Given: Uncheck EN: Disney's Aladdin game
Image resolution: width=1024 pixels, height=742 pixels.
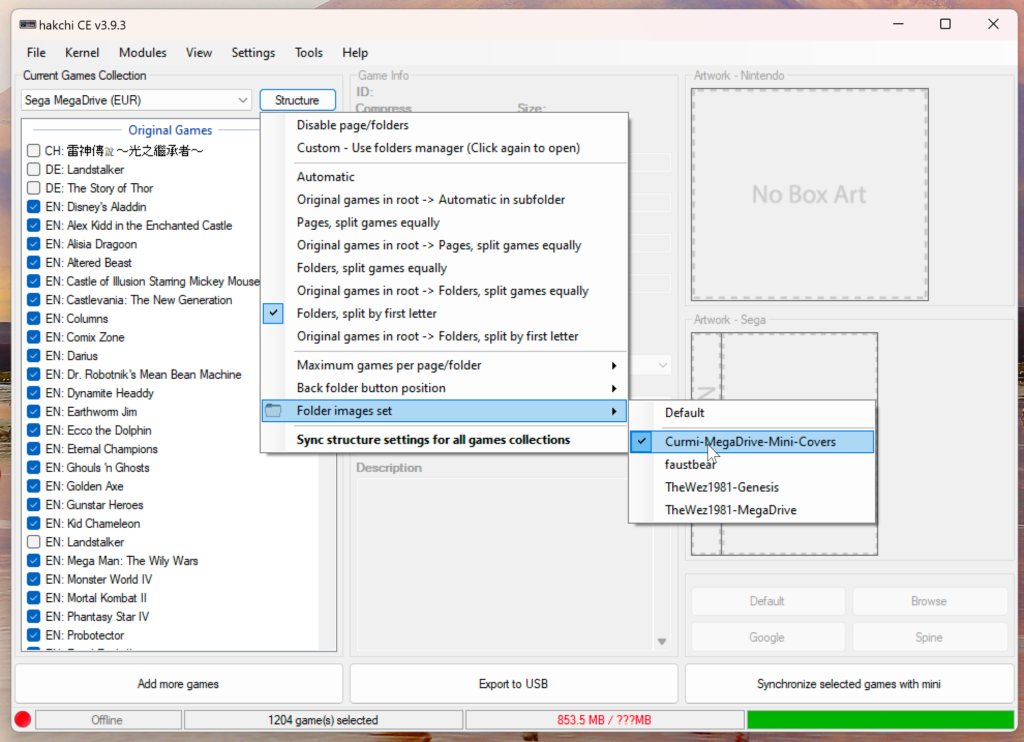Looking at the screenshot, I should pos(34,207).
